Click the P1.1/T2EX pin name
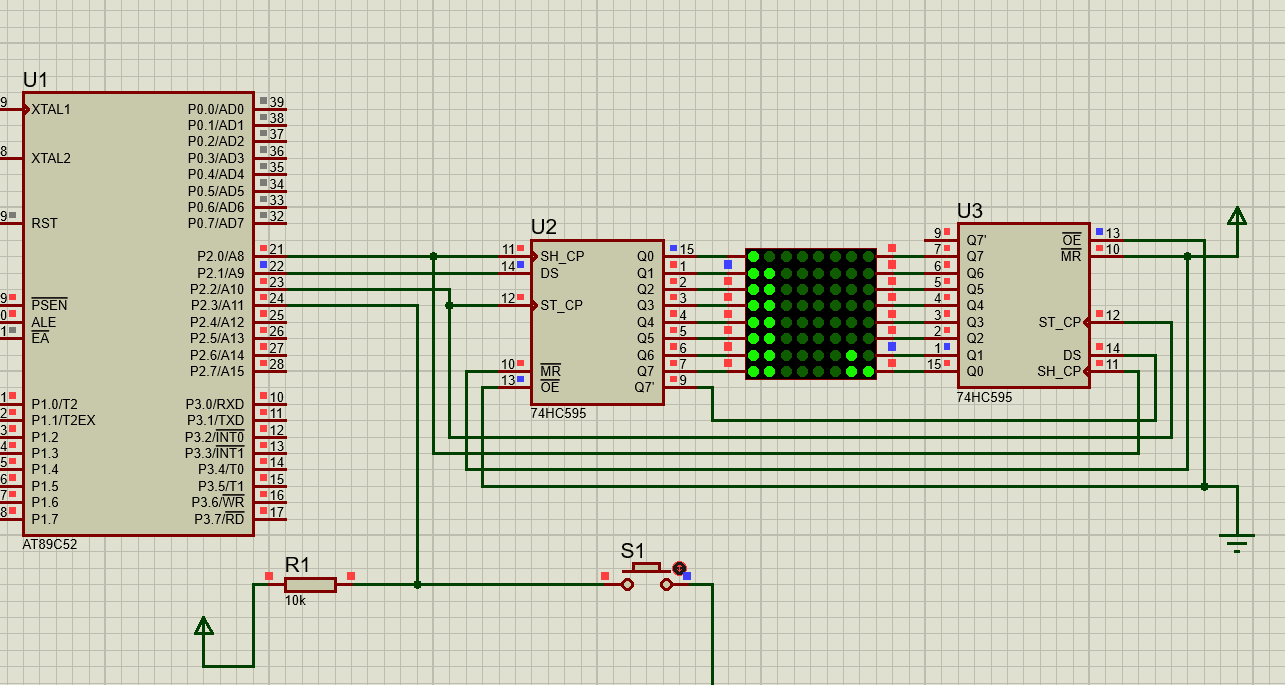1285x685 pixels. tap(63, 420)
